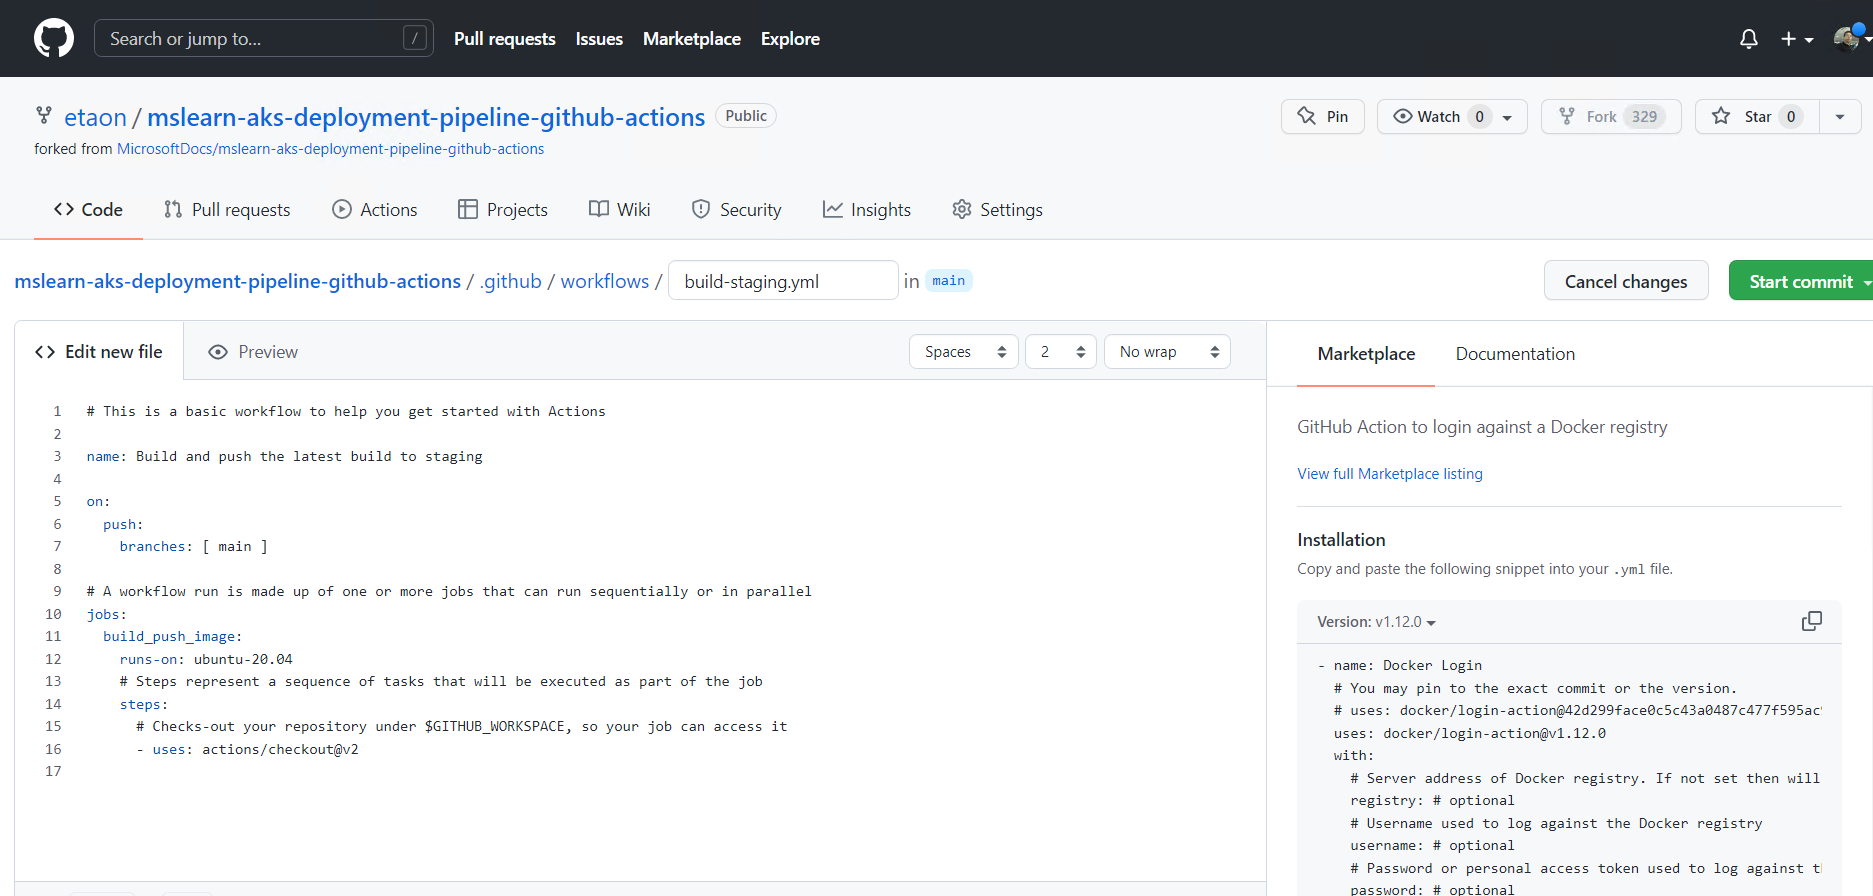The height and width of the screenshot is (896, 1873).
Task: Click editor line with runs-on: ubuntu-20.04
Action: click(206, 659)
